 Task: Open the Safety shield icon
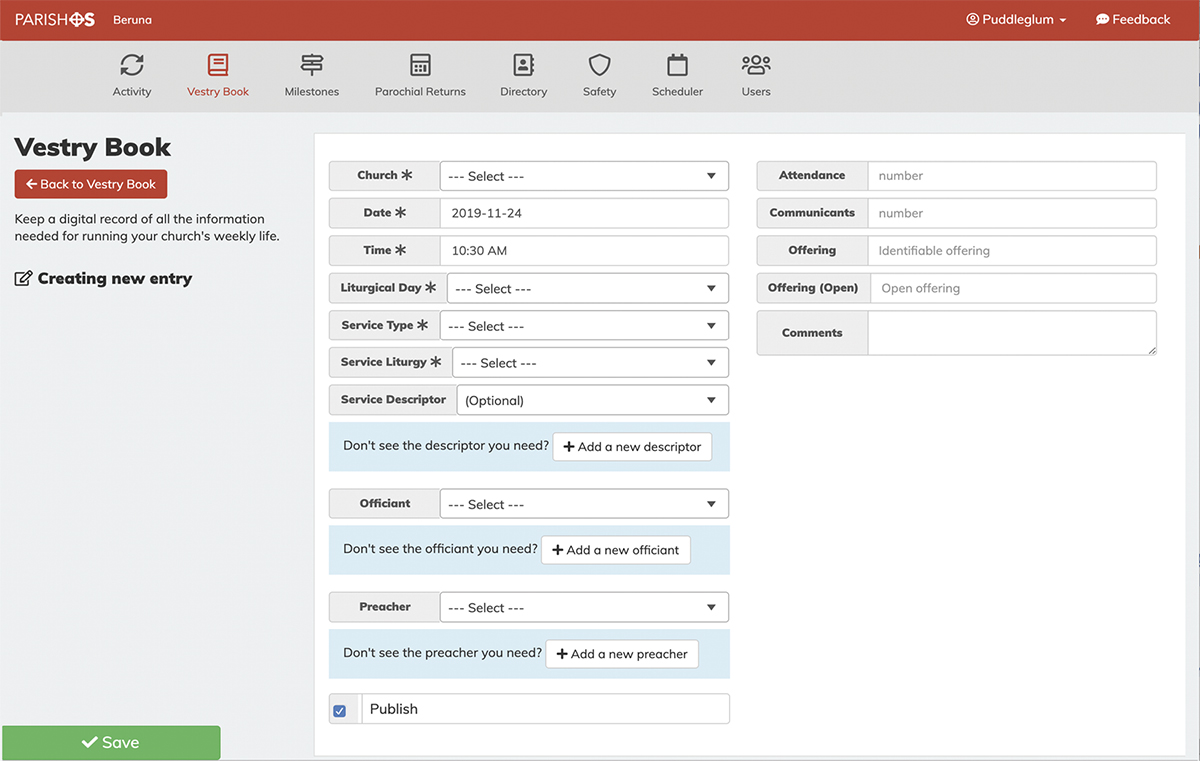[x=599, y=66]
